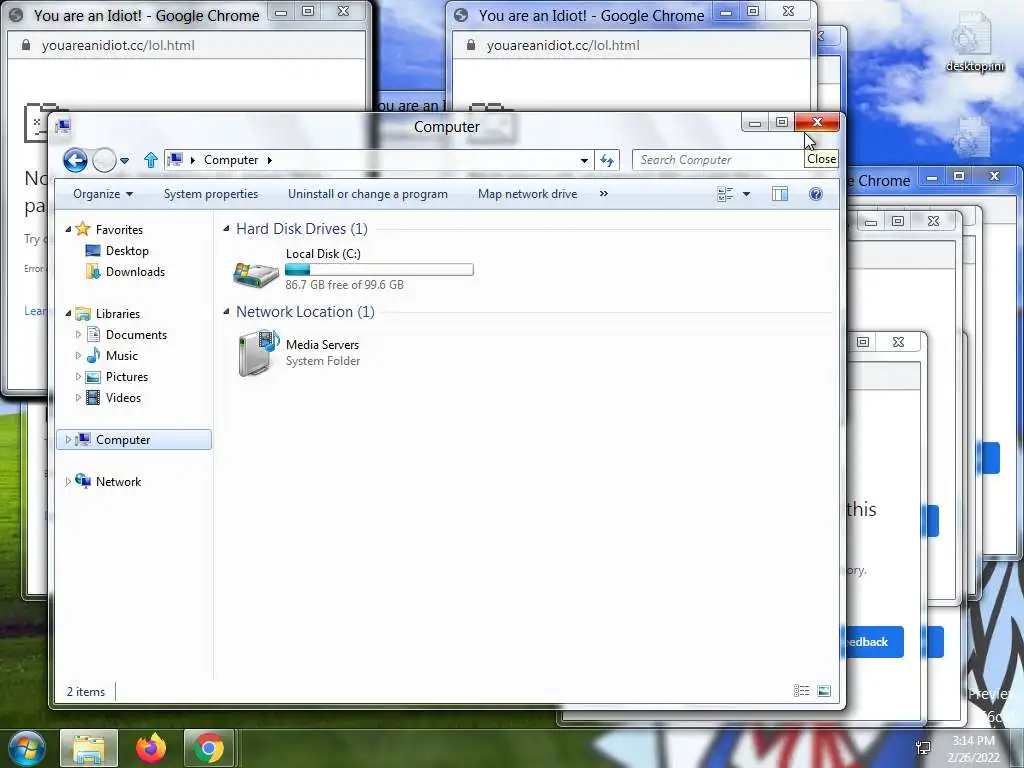Image resolution: width=1024 pixels, height=768 pixels.
Task: Expand the Videos library arrow
Action: point(78,398)
